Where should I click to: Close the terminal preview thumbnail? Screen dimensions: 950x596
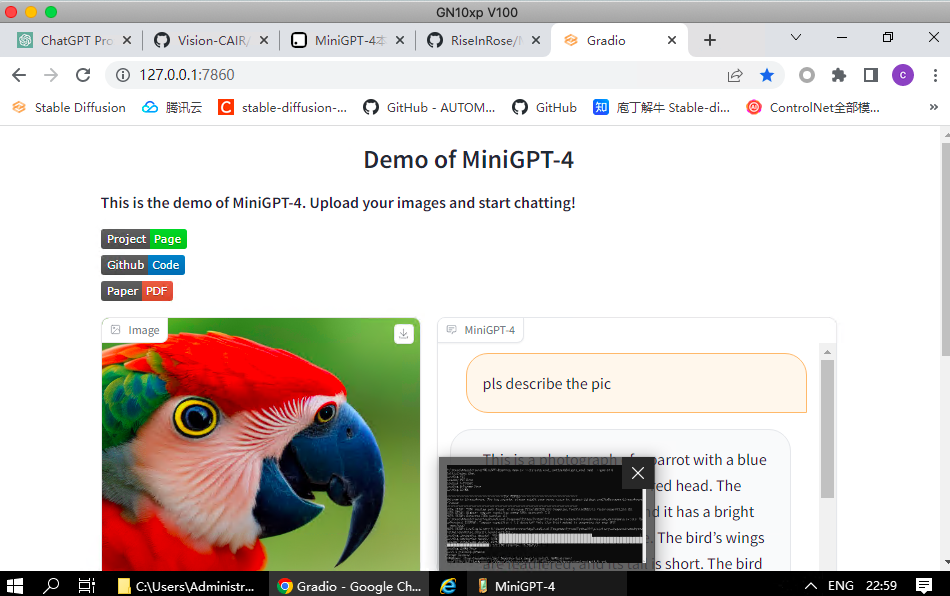tap(638, 473)
